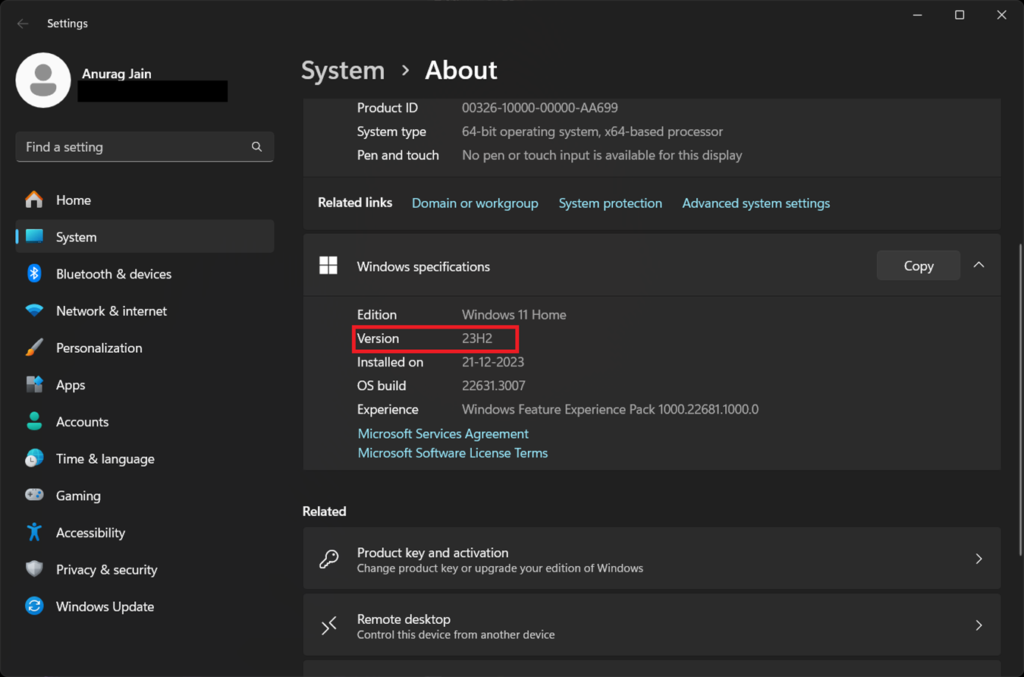
Task: Click the Find a setting field
Action: click(x=144, y=147)
